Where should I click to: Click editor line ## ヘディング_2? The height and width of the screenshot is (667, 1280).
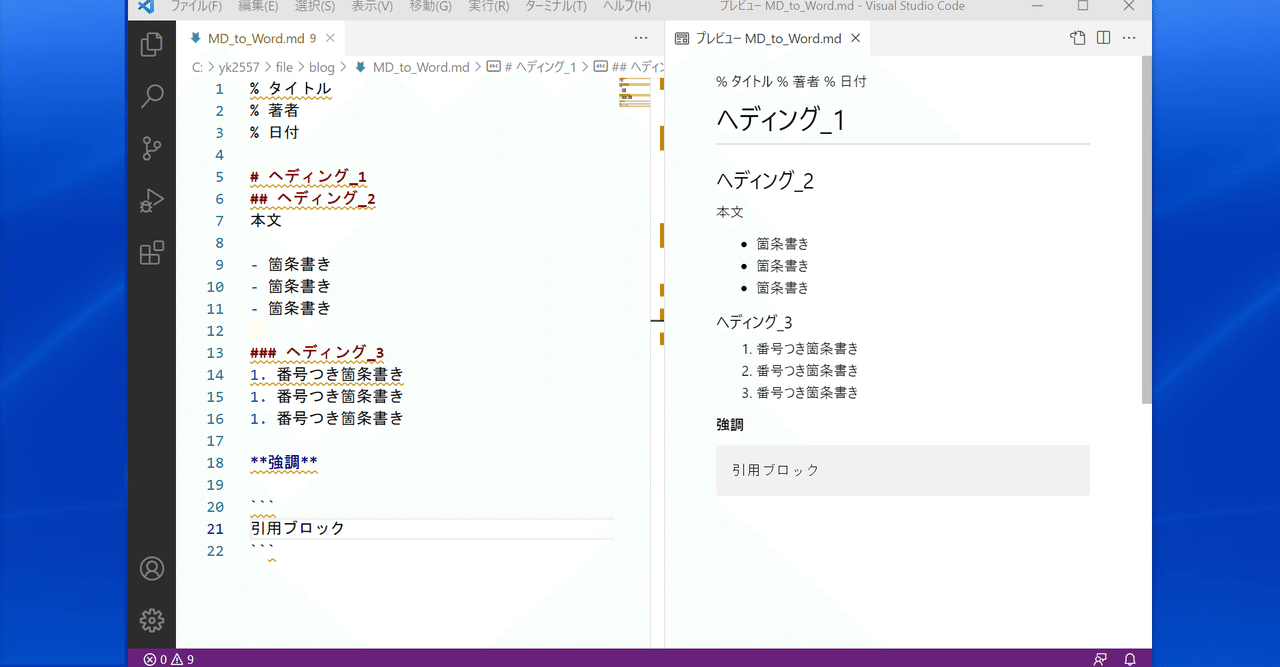[313, 199]
